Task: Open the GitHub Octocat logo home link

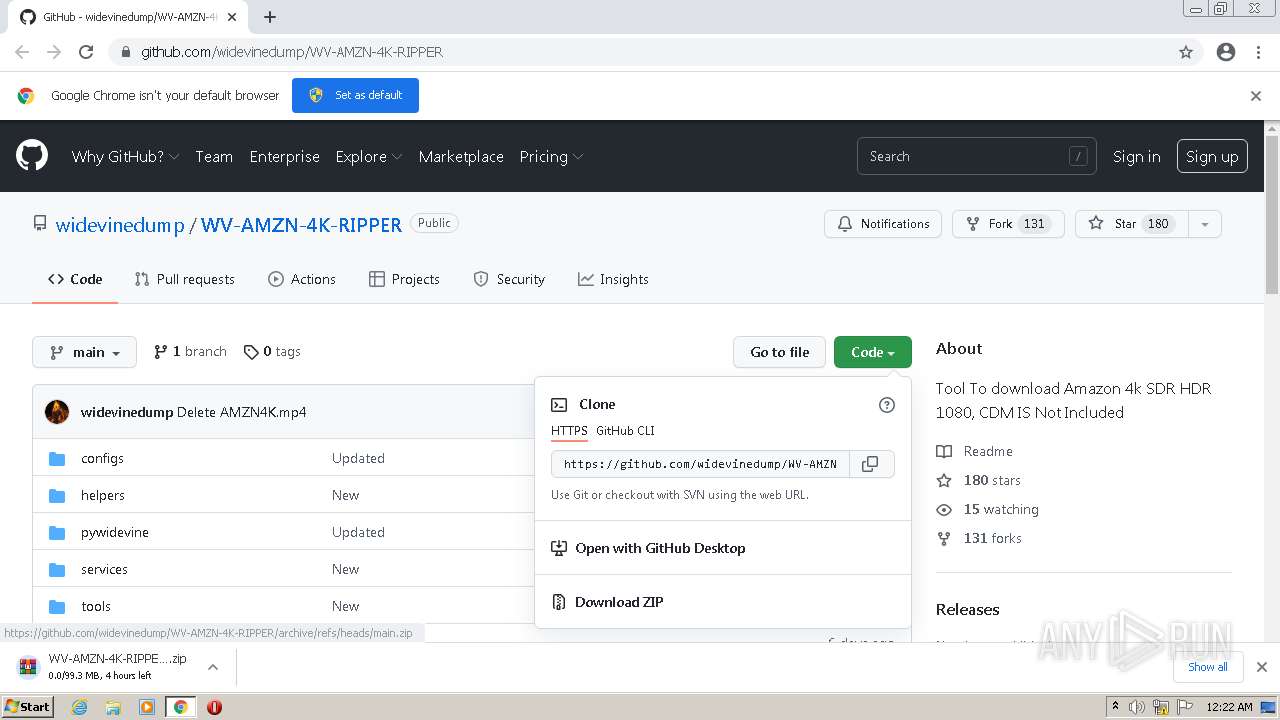Action: tap(32, 156)
